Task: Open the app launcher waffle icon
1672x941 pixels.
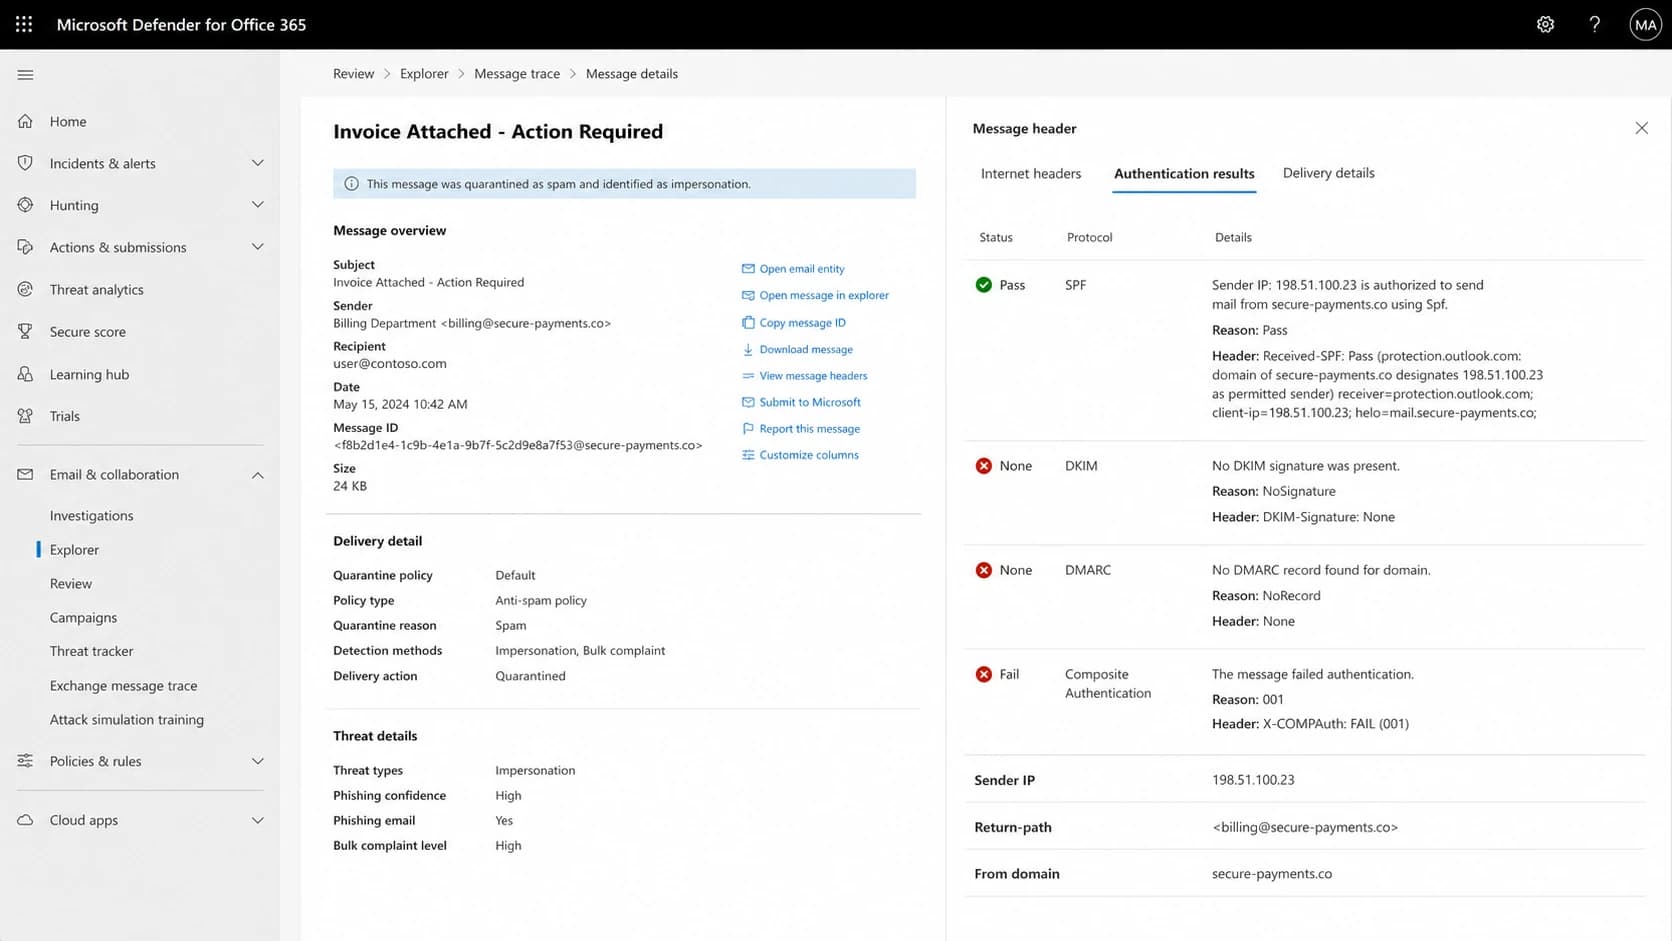Action: 24,24
